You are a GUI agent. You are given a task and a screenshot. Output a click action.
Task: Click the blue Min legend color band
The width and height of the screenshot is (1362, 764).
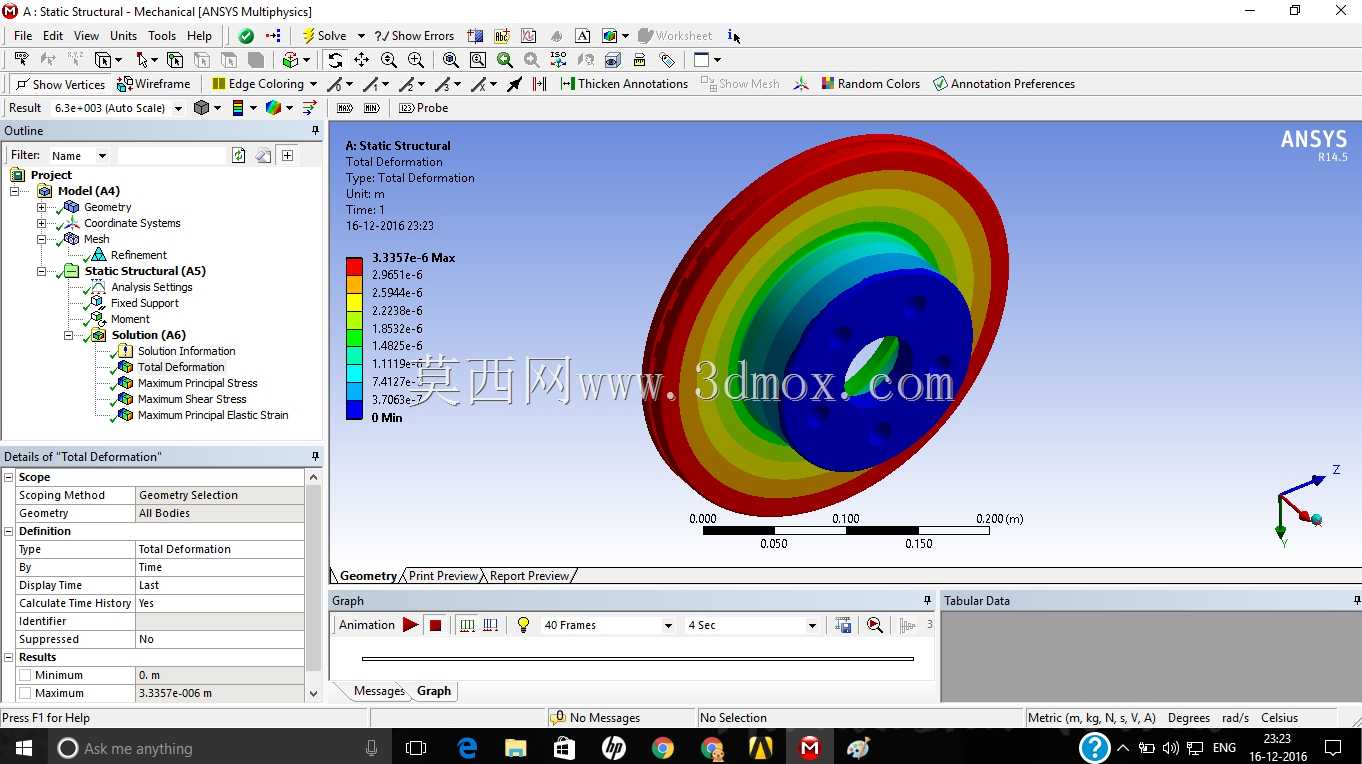(354, 409)
